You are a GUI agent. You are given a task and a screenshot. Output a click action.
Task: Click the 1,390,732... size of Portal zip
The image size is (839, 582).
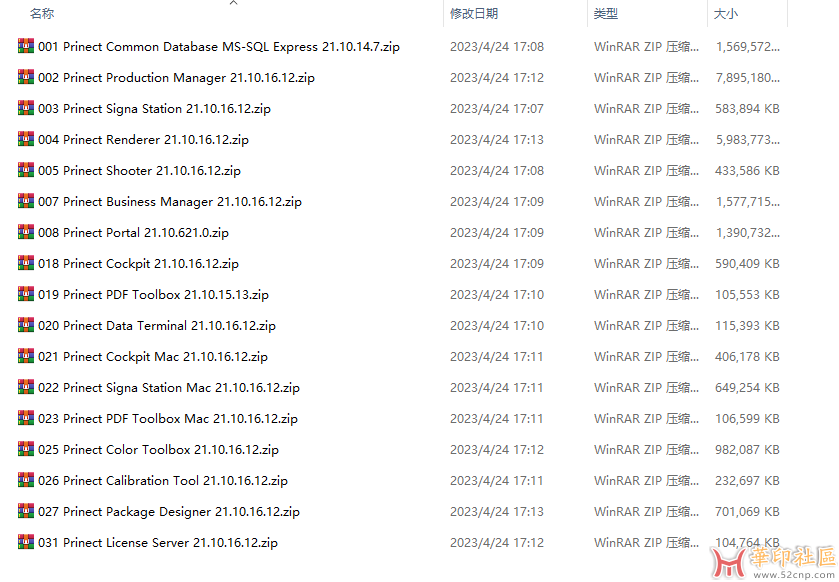click(x=748, y=233)
